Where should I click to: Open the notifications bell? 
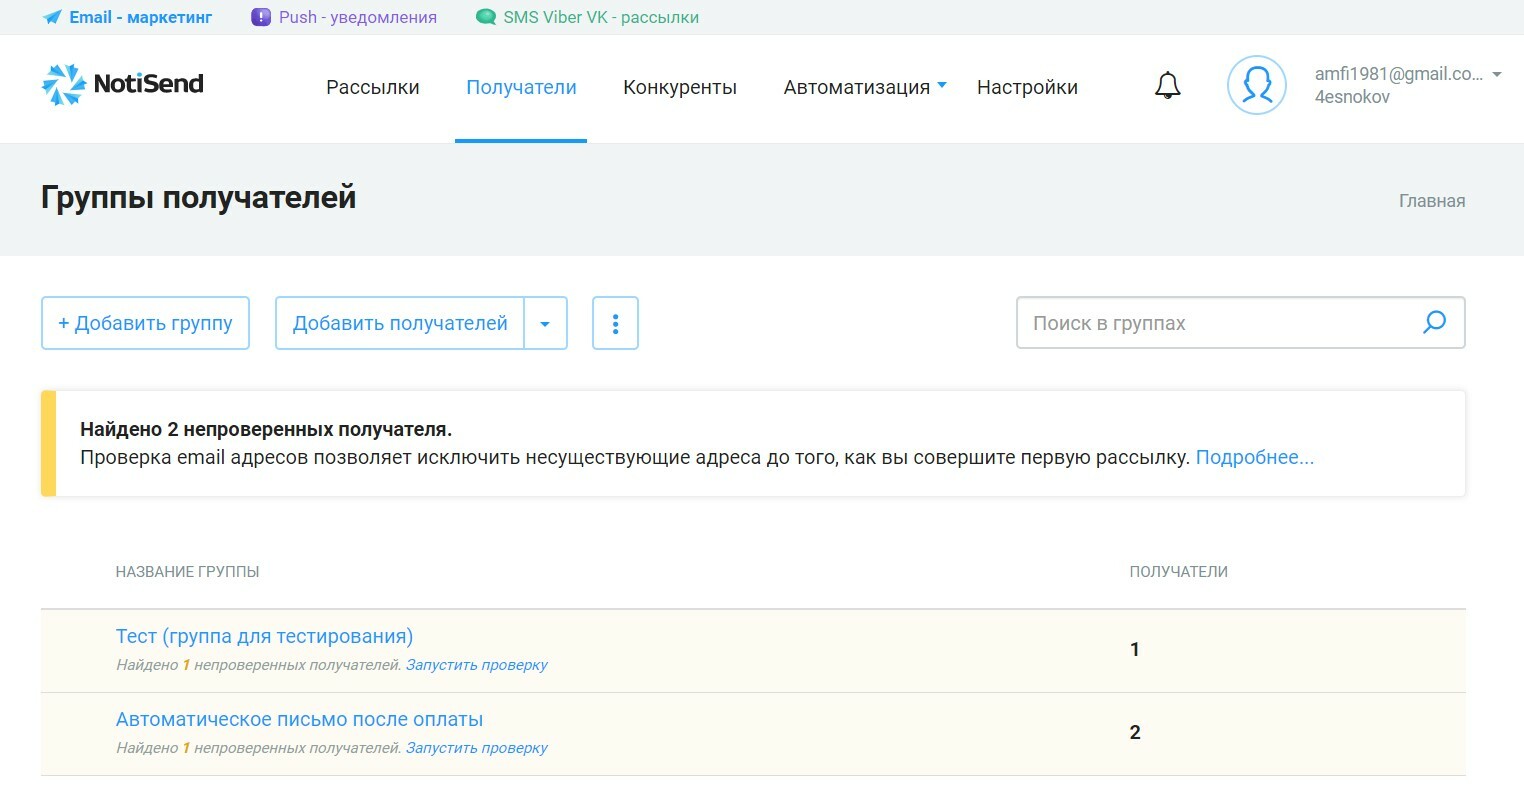pos(1167,86)
